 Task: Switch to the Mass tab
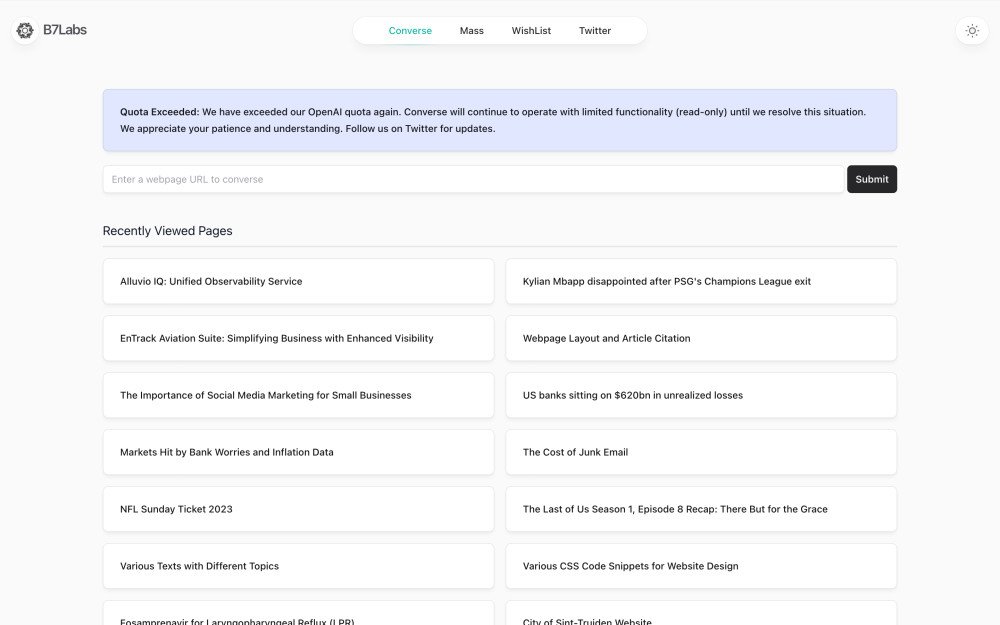[471, 31]
